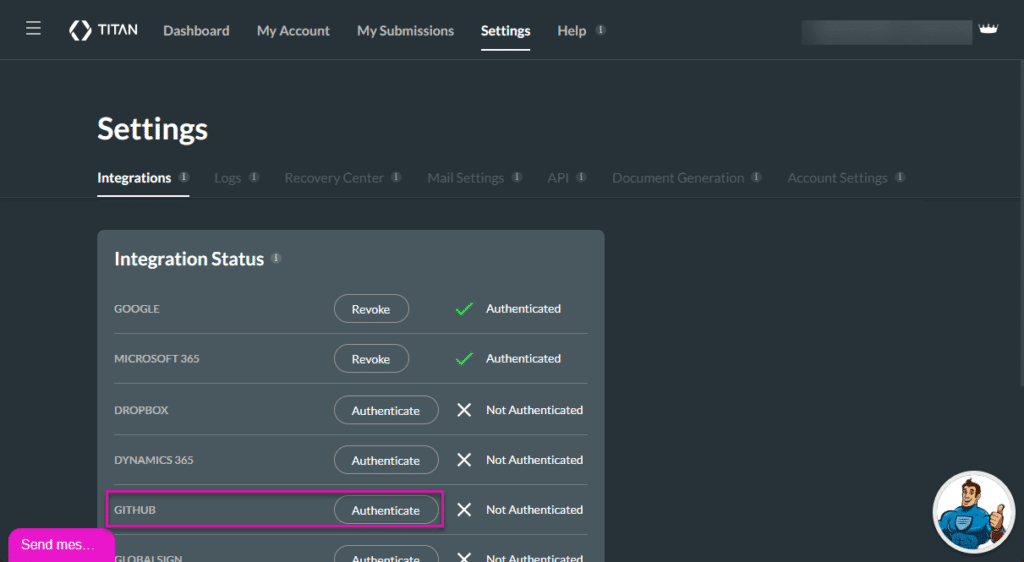Go to My Submissions
The height and width of the screenshot is (562, 1024).
coord(405,31)
